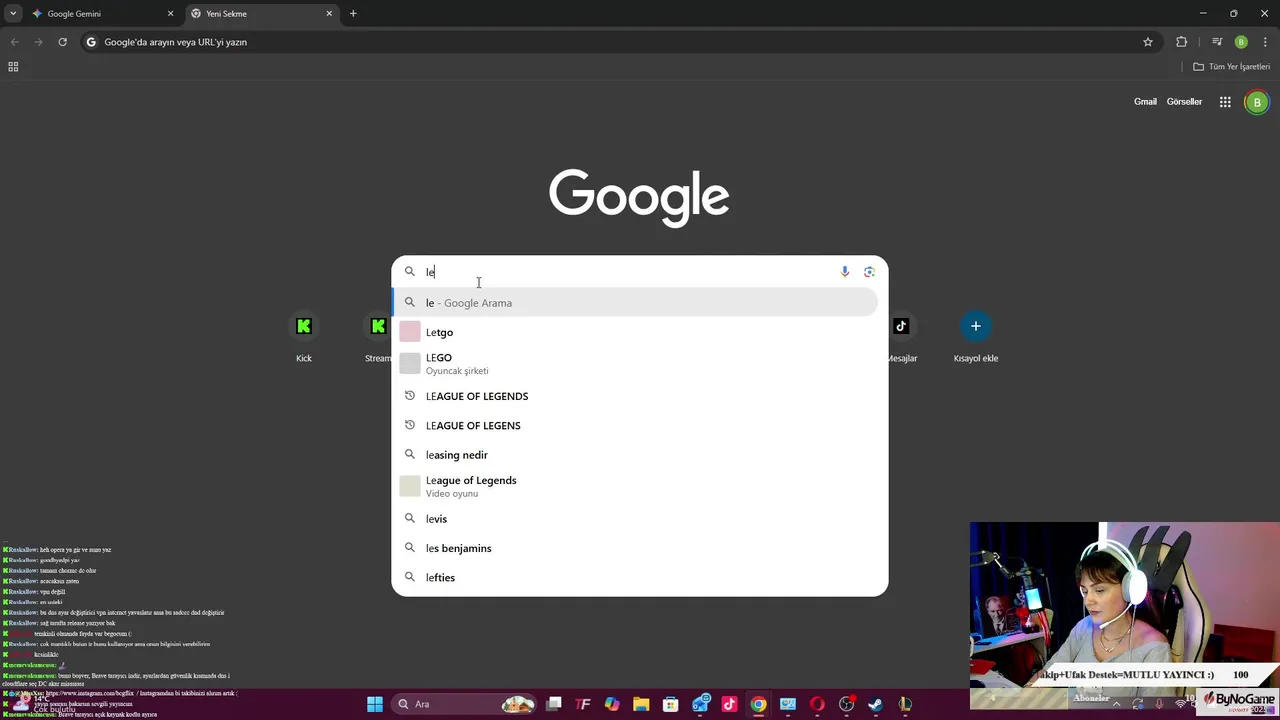Open File Explorer from the taskbar
Viewport: 1280px width, 720px height.
(641, 704)
